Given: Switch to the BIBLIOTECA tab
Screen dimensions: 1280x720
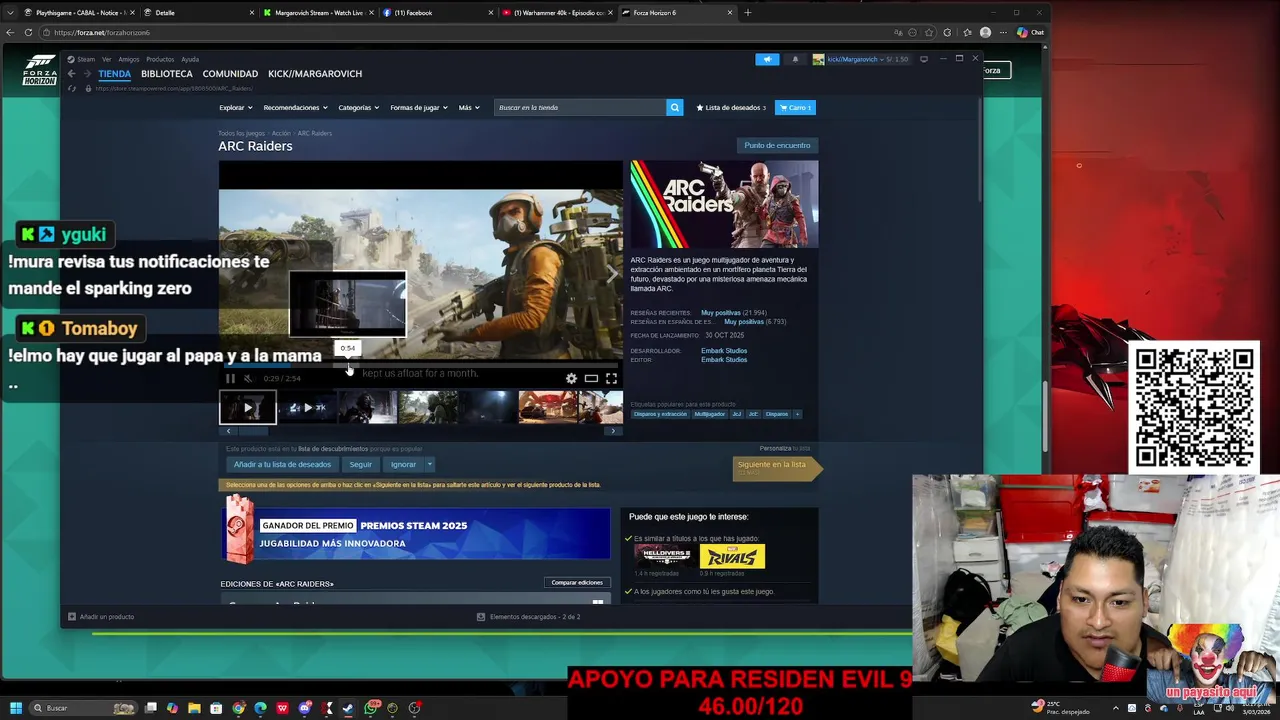Looking at the screenshot, I should (167, 74).
